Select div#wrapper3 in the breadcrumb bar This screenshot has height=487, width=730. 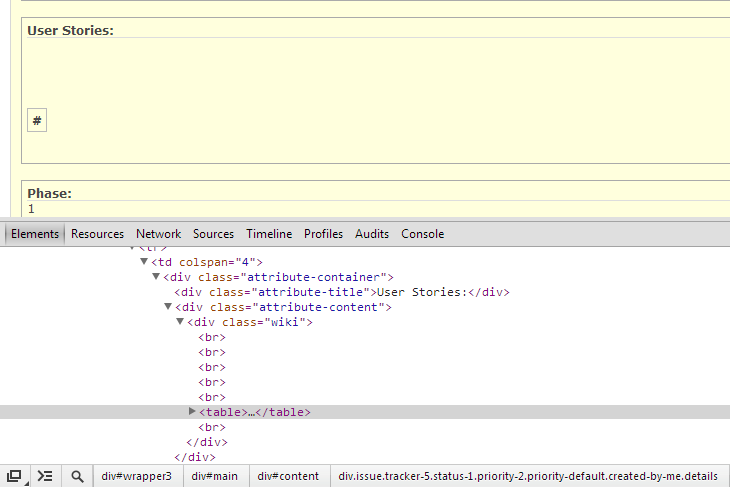coord(136,476)
